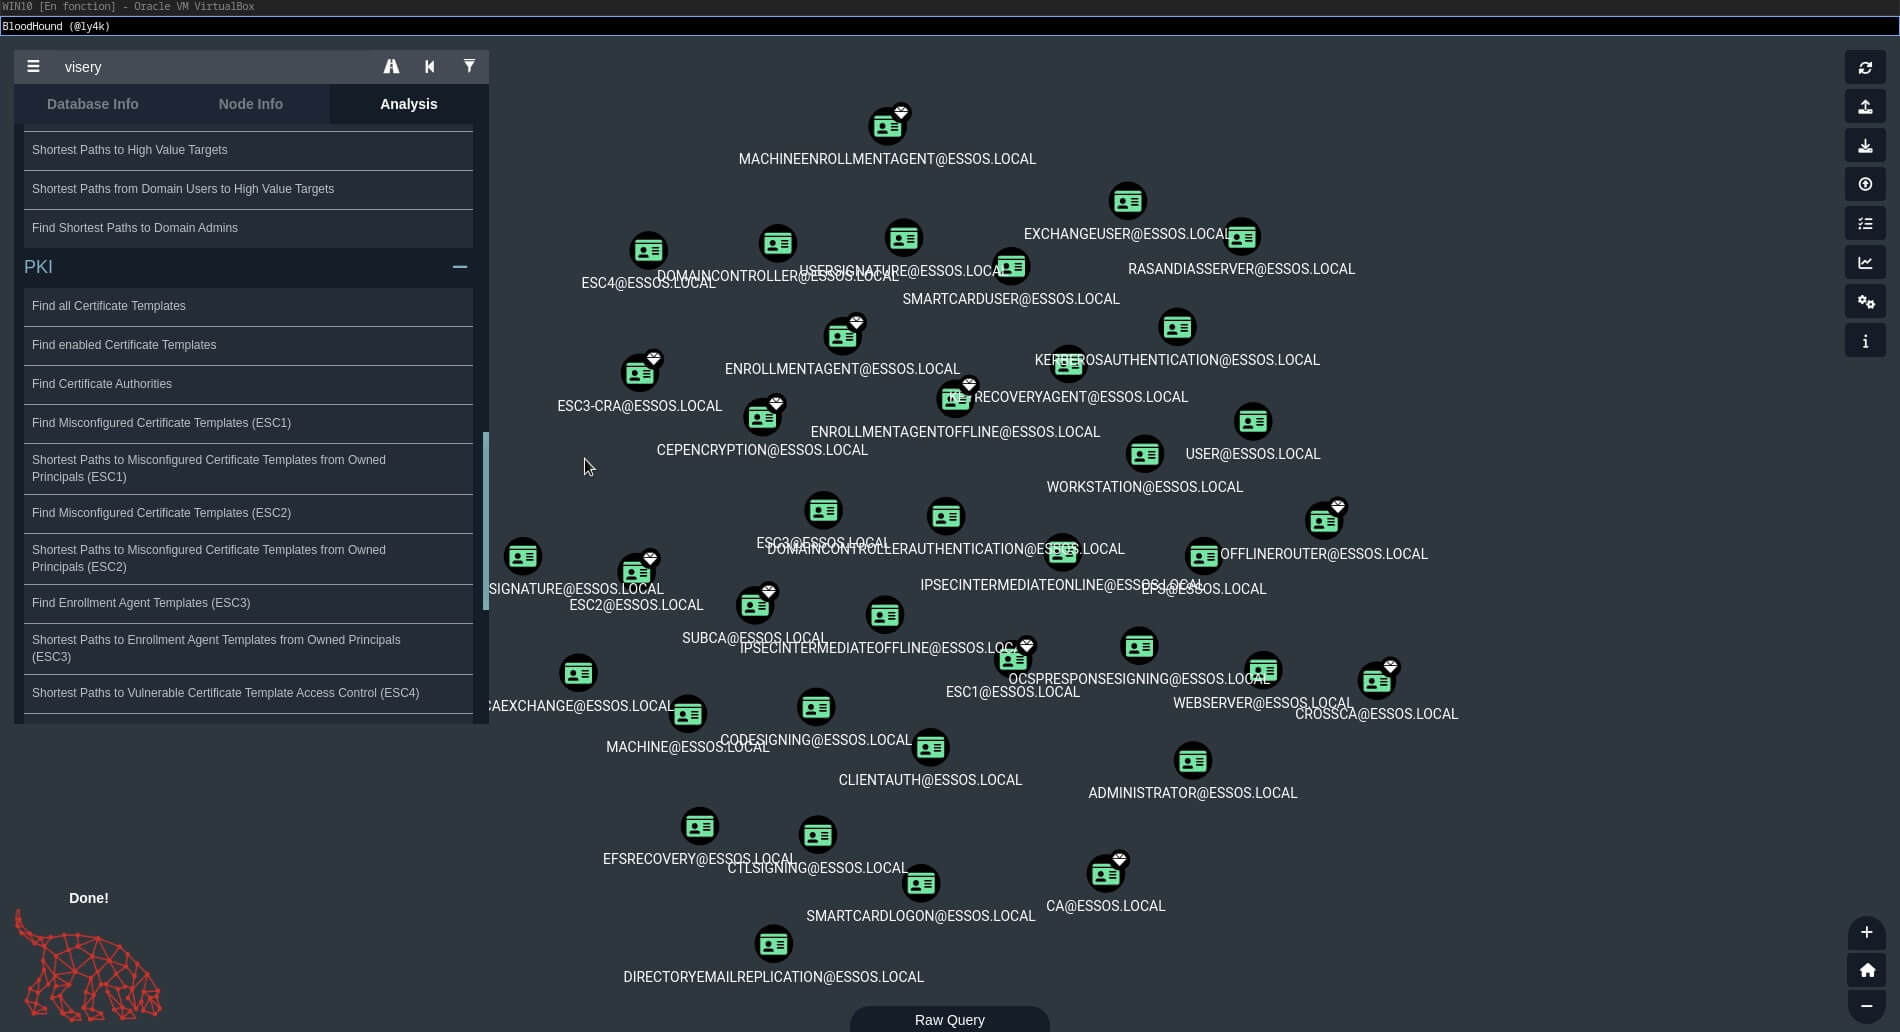Click the pathfinding road icon
1900x1032 pixels.
coord(391,67)
